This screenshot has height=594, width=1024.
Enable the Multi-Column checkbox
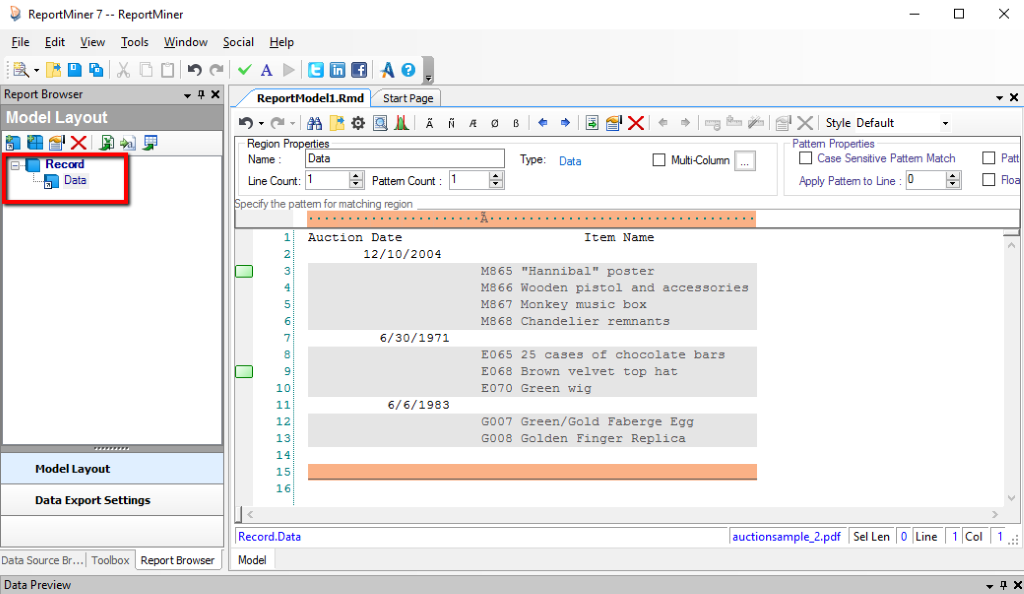click(659, 160)
